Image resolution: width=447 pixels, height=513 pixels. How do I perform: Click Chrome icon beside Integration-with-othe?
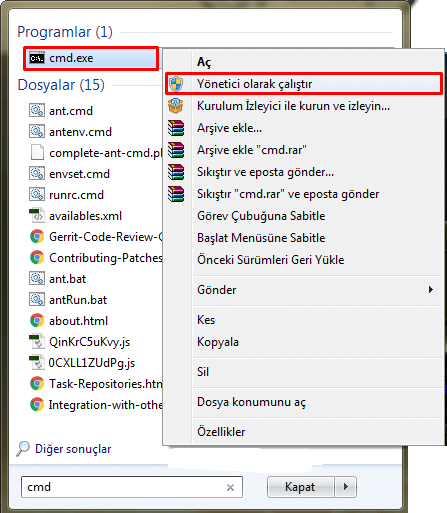(37, 405)
